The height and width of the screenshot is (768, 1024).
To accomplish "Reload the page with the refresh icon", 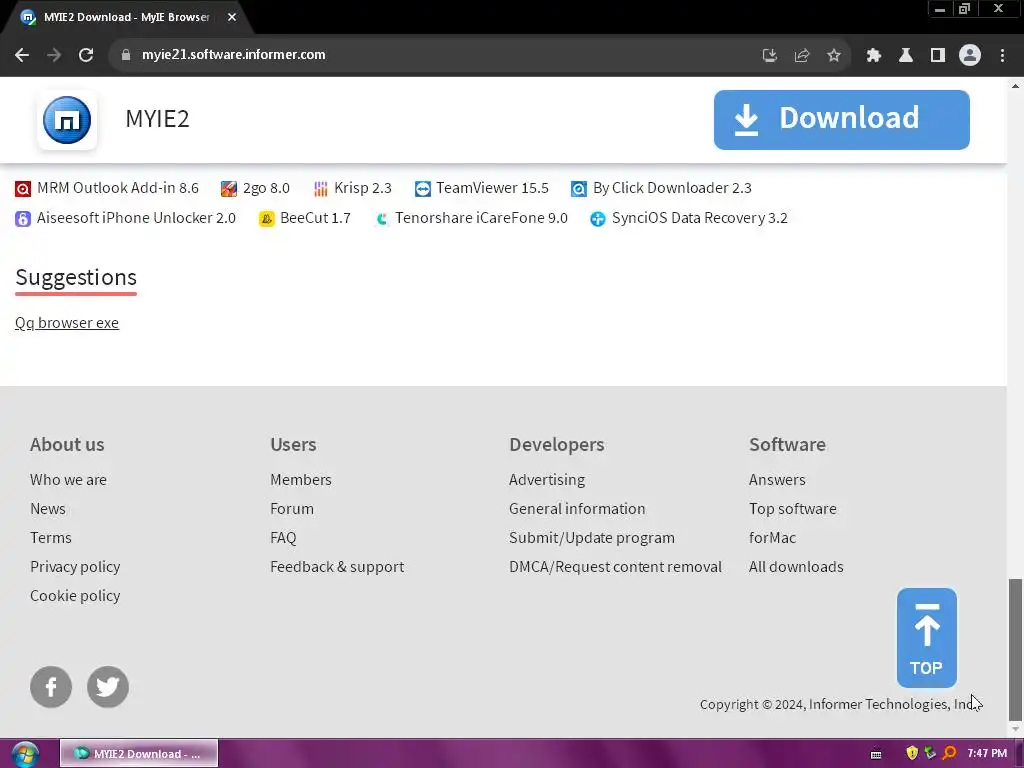I will (x=86, y=55).
